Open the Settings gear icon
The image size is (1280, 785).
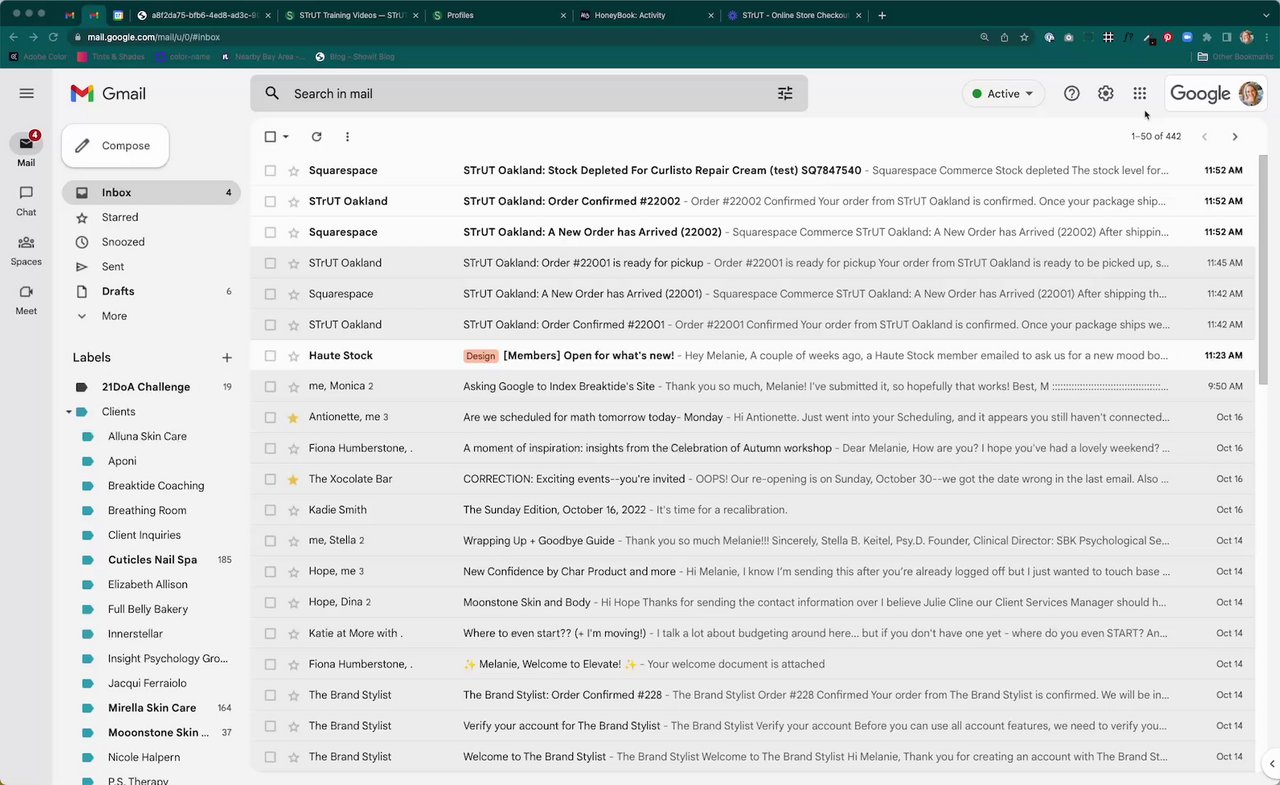point(1105,93)
